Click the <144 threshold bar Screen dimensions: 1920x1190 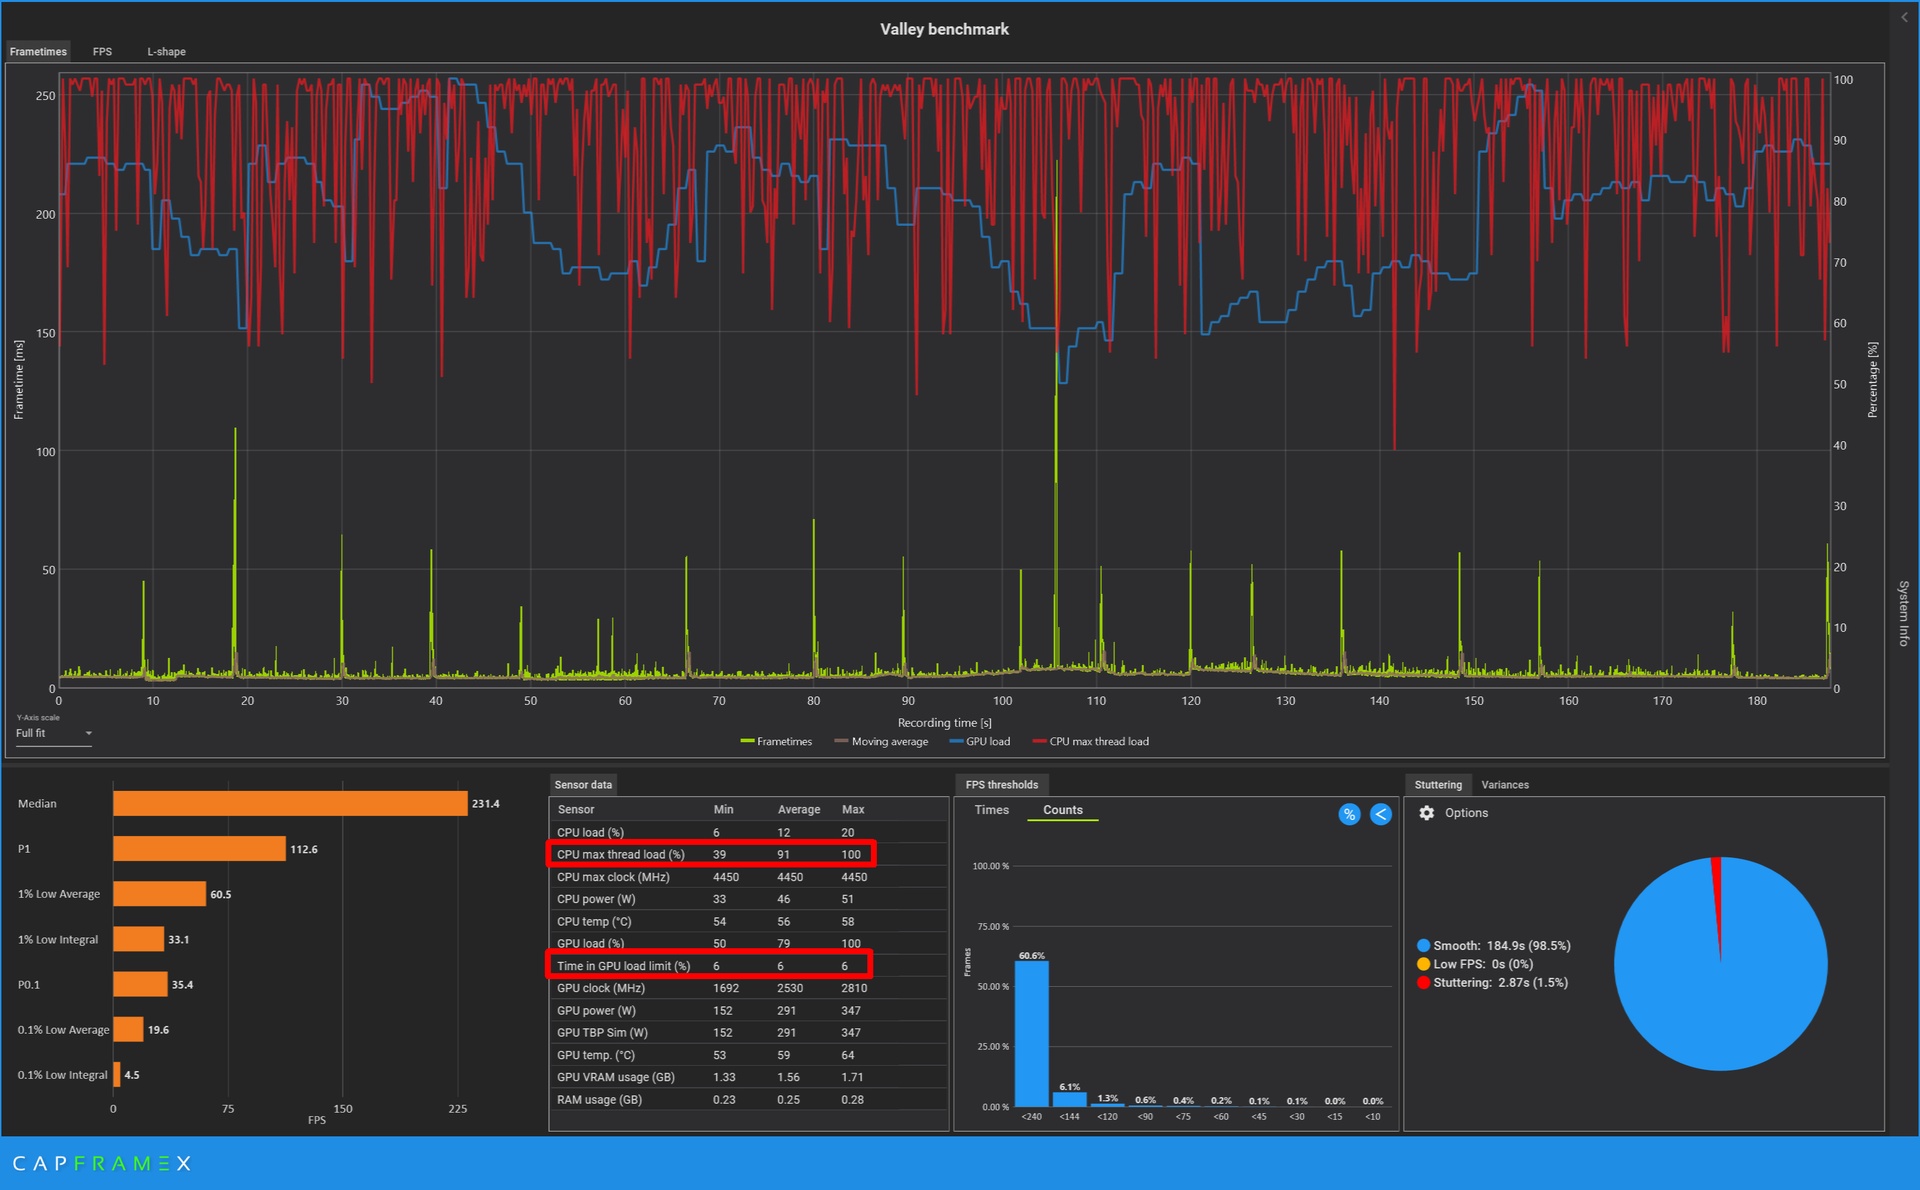pyautogui.click(x=1069, y=1099)
